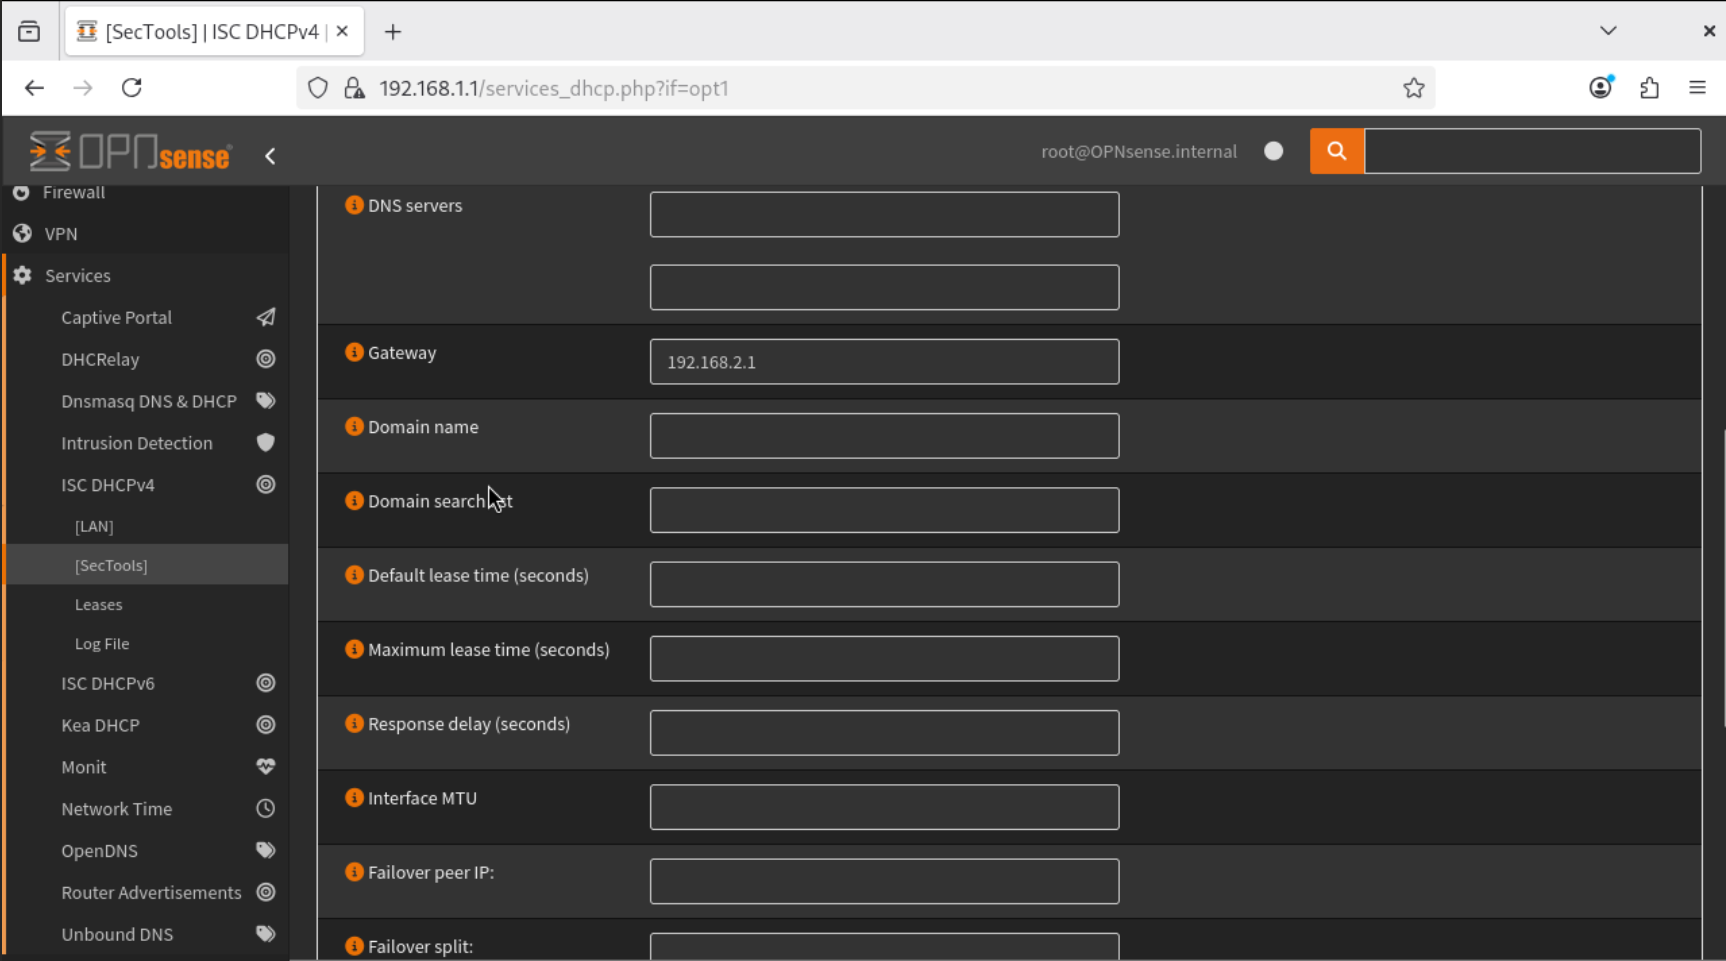Open Intrusion Detection menu item

(x=136, y=443)
